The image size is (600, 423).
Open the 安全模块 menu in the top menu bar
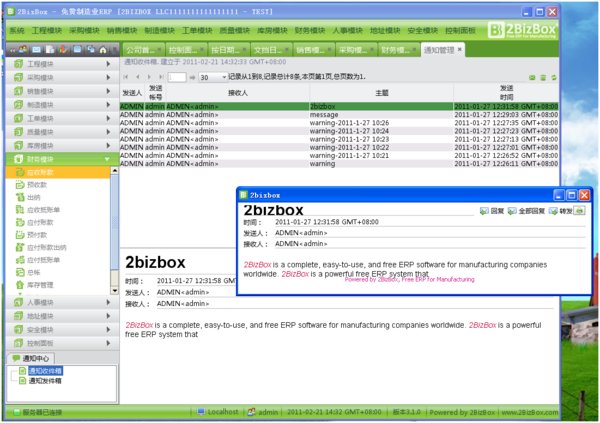(422, 30)
